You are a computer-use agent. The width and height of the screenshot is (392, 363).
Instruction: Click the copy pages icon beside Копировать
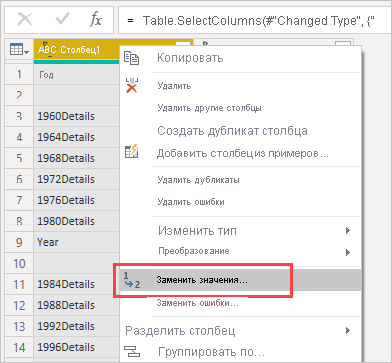pyautogui.click(x=131, y=58)
